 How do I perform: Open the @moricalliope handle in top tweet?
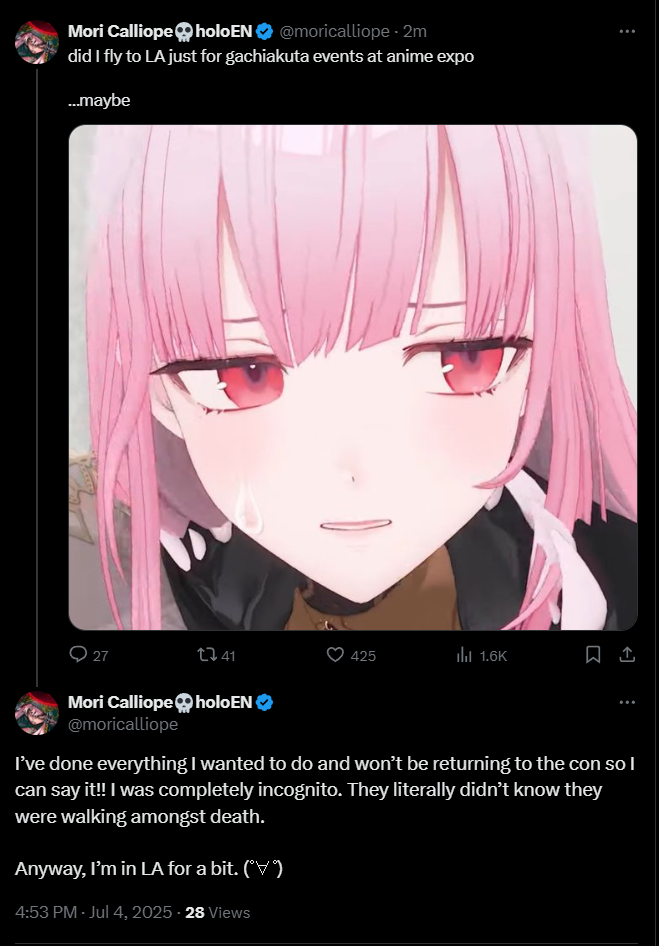tap(334, 31)
